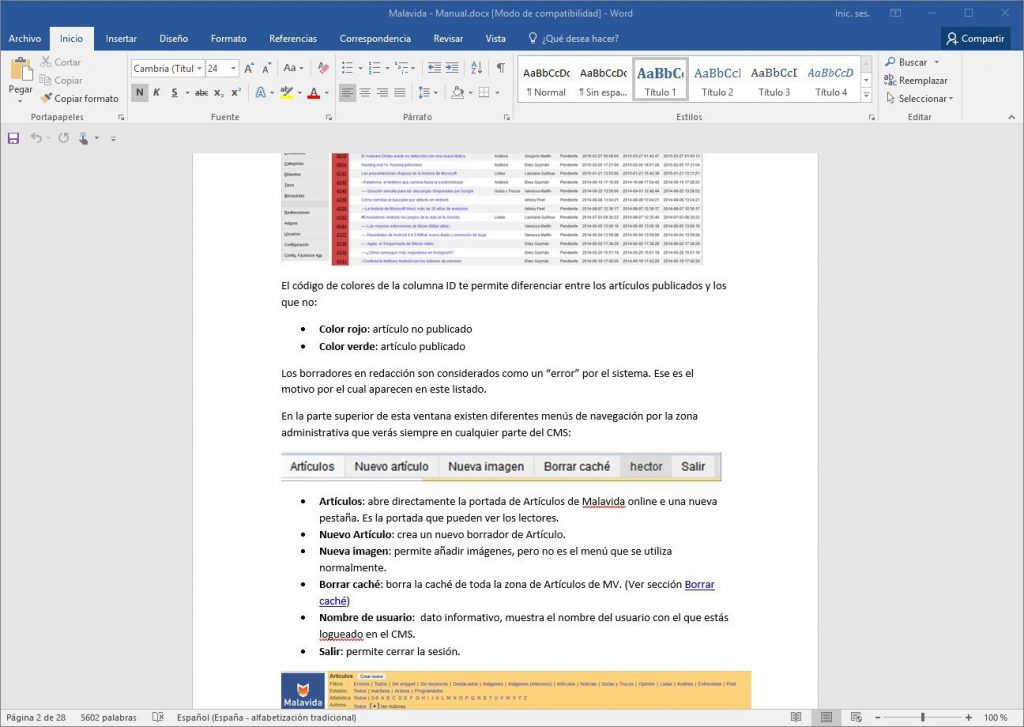The image size is (1024, 727).
Task: Click the shading paint bucket icon
Action: [x=457, y=93]
